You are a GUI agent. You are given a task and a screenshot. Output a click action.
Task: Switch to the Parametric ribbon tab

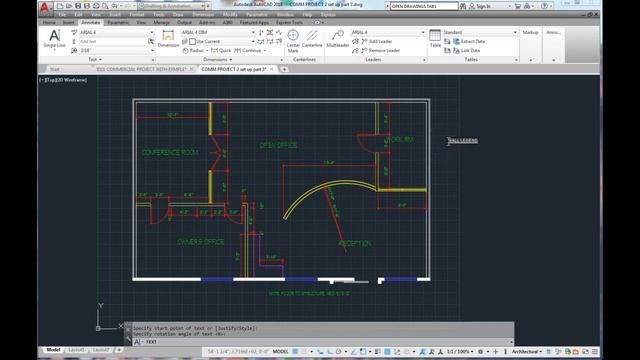pyautogui.click(x=118, y=22)
